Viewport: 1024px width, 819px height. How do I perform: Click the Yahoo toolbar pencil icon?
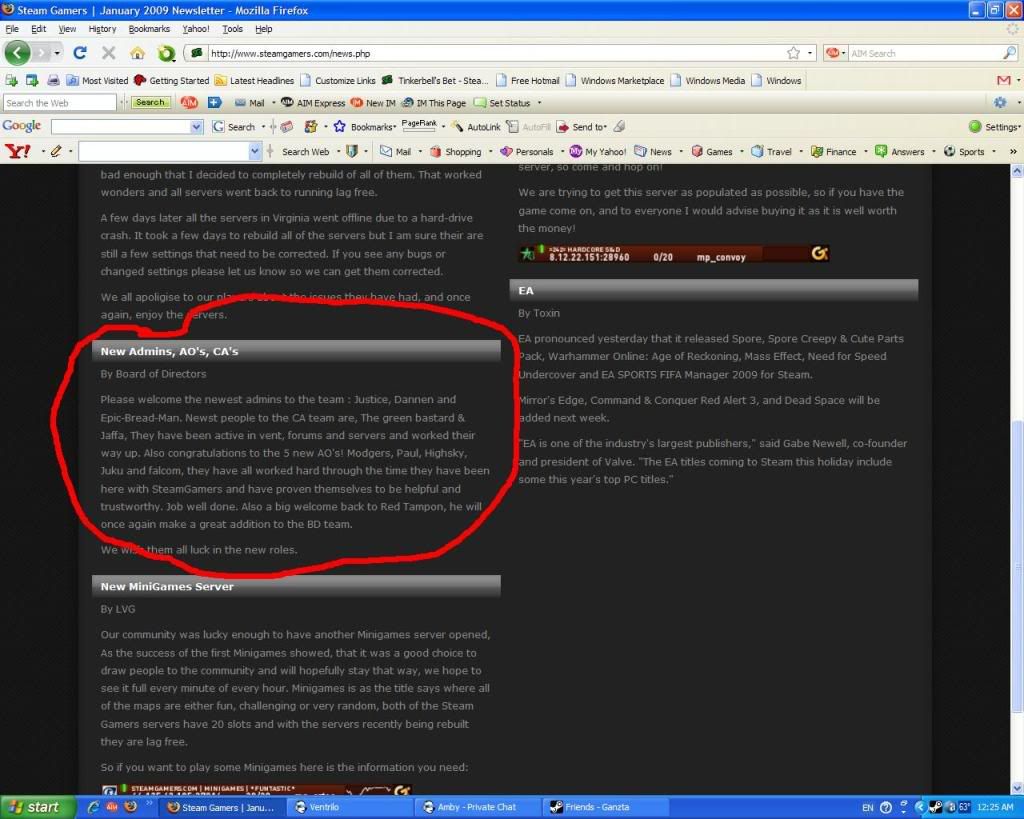click(56, 152)
